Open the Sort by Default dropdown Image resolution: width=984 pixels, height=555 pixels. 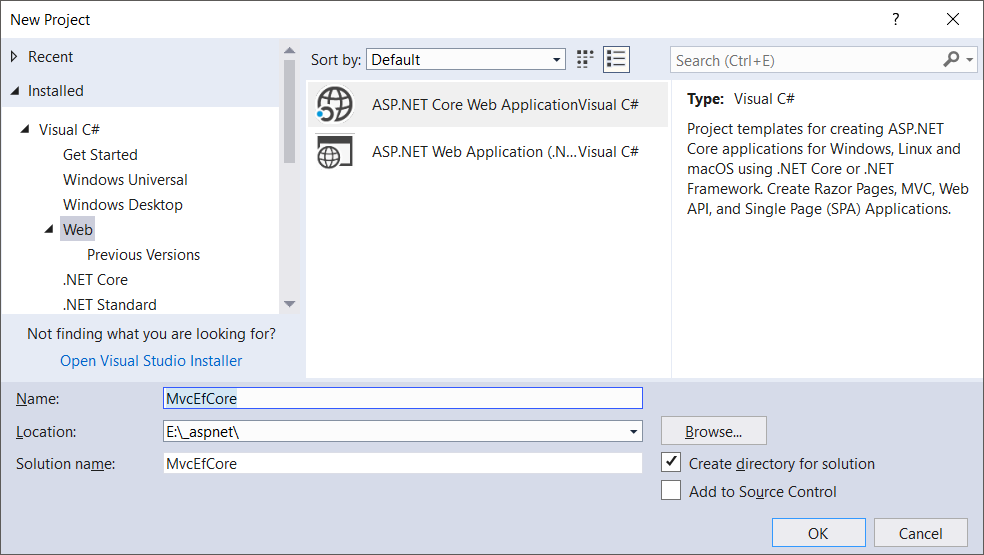click(x=466, y=60)
